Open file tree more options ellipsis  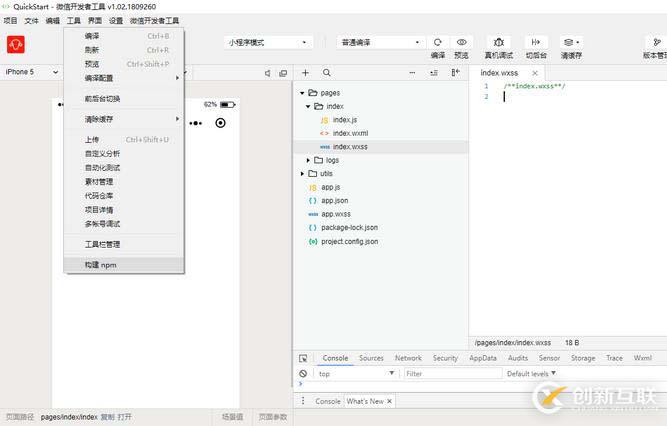pos(412,73)
